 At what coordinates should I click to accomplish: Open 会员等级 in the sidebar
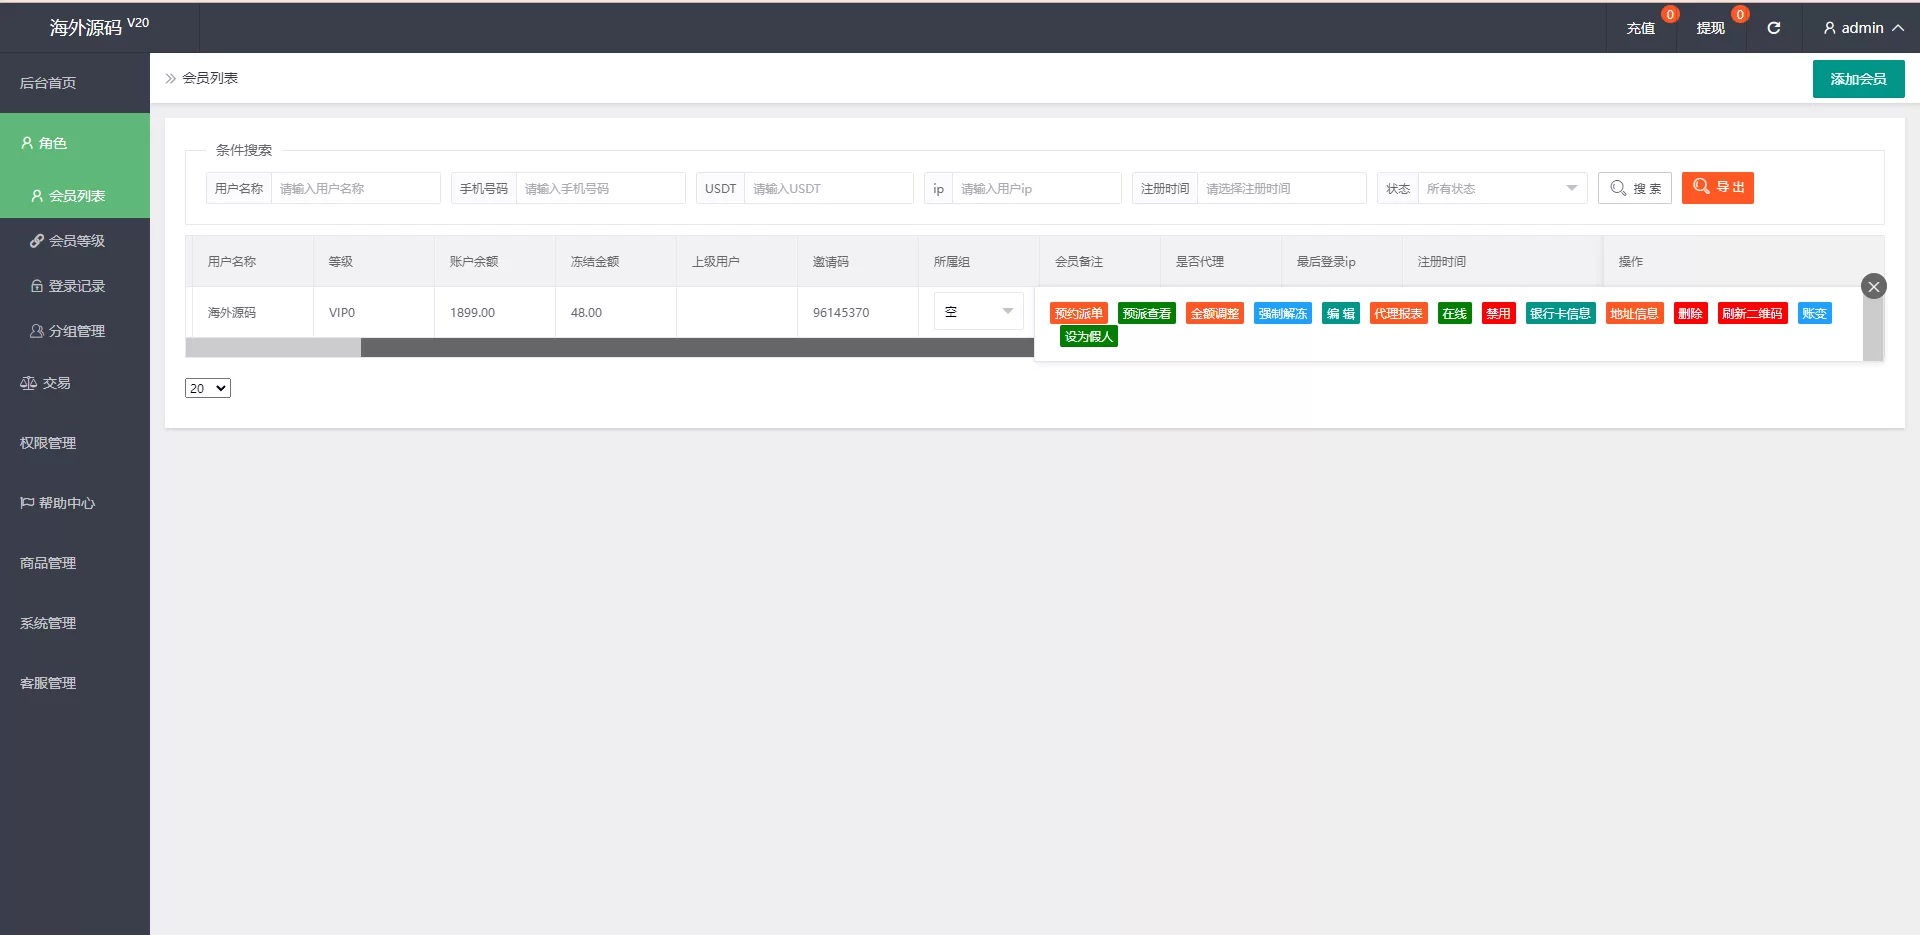[x=76, y=241]
